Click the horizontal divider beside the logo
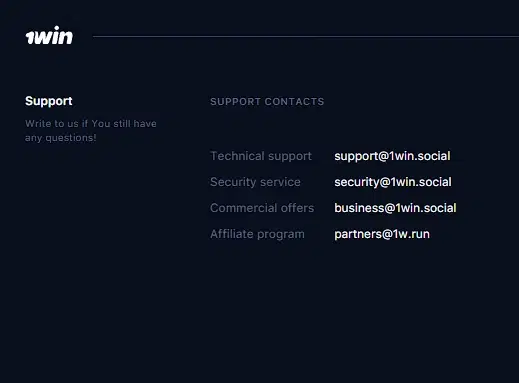 pos(306,36)
